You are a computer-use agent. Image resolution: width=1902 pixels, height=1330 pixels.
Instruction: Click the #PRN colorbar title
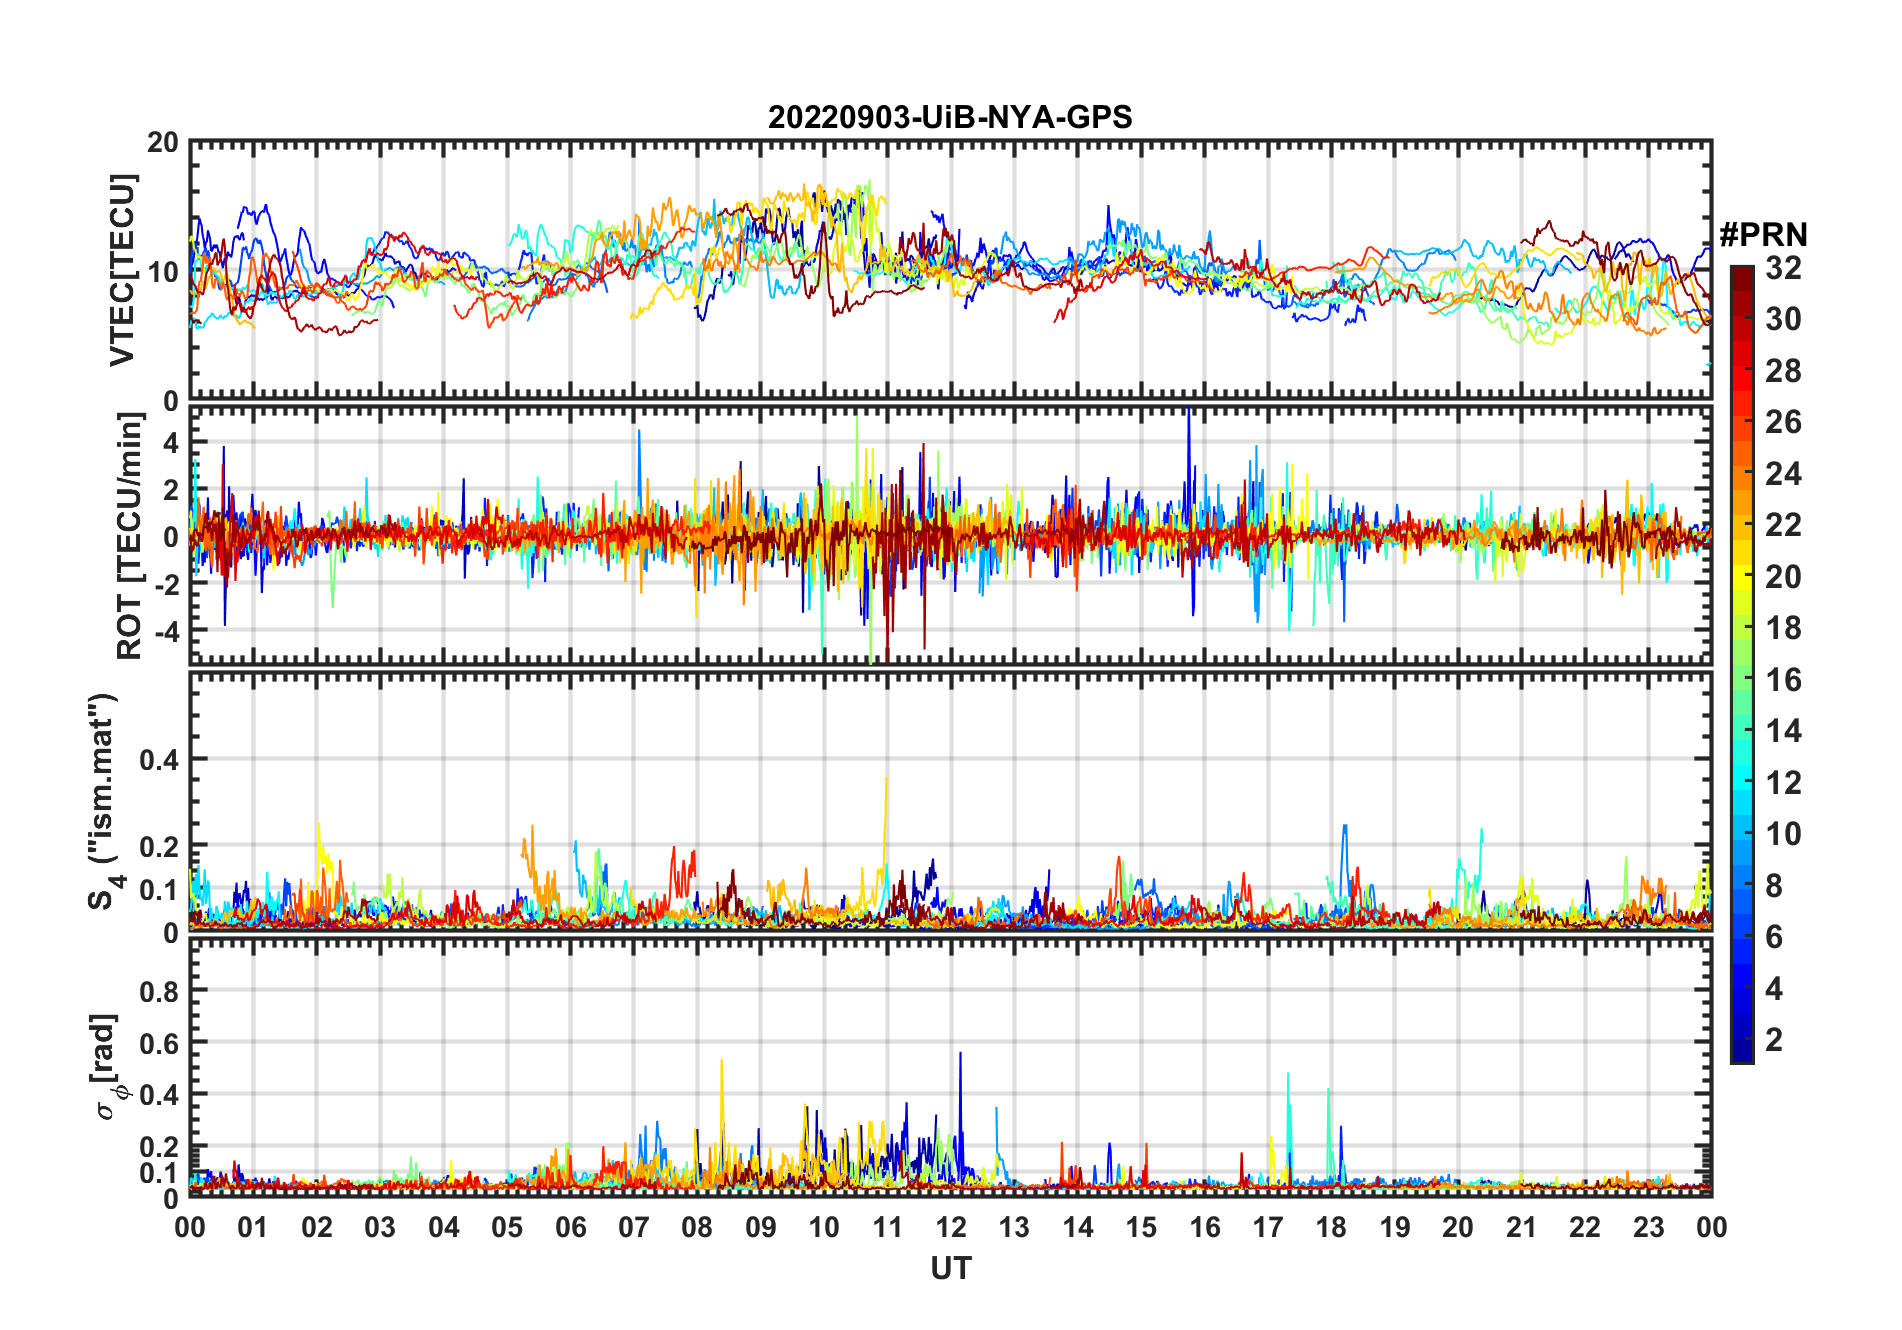(1763, 235)
